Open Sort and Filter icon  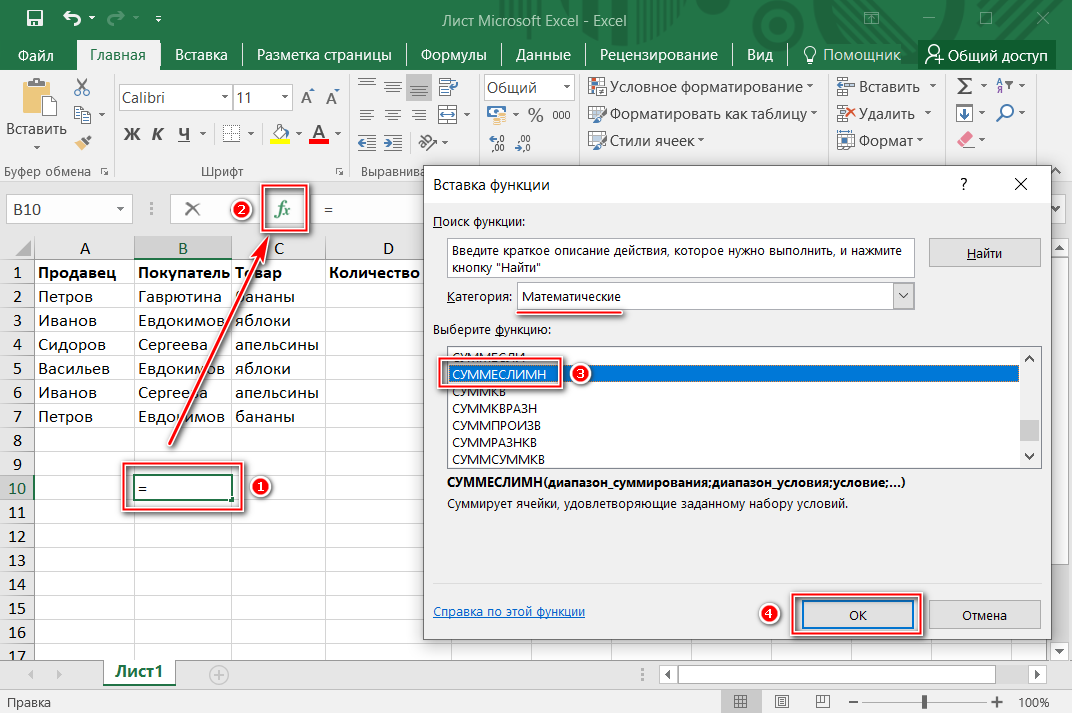coord(1004,86)
